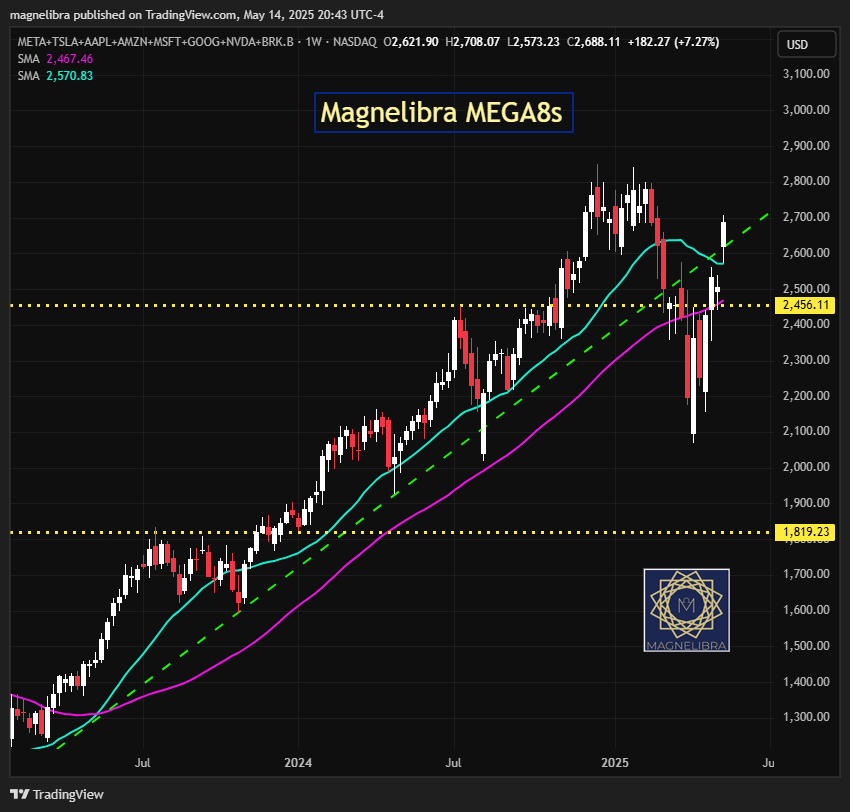This screenshot has height=812, width=850.
Task: Click the first Jul label on time axis
Action: (x=143, y=763)
